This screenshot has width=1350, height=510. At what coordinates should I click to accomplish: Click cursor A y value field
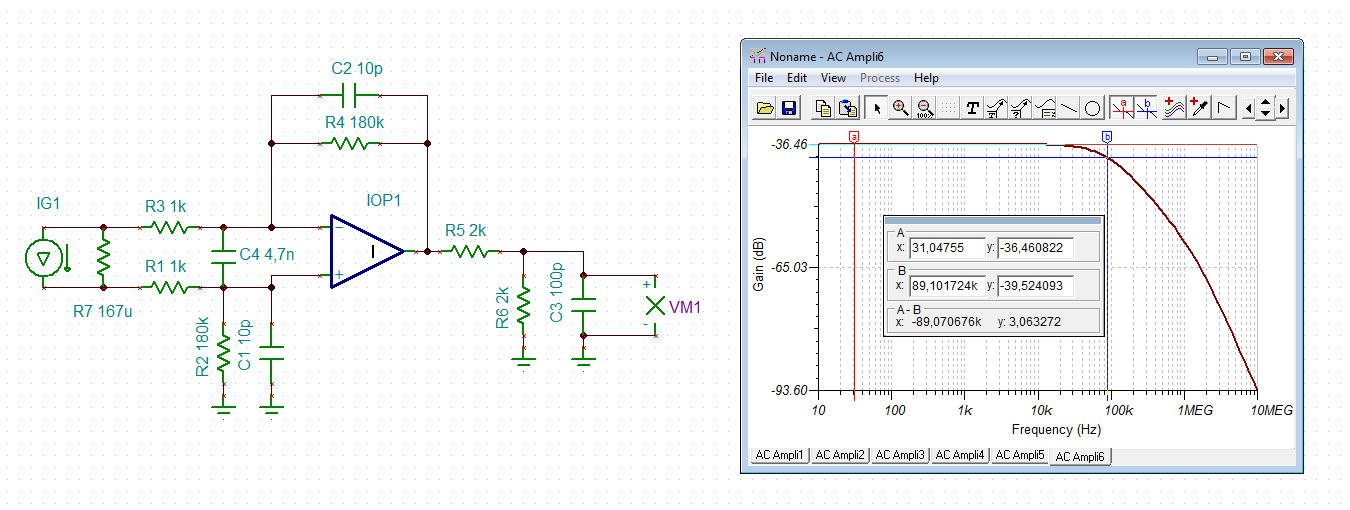[1036, 247]
